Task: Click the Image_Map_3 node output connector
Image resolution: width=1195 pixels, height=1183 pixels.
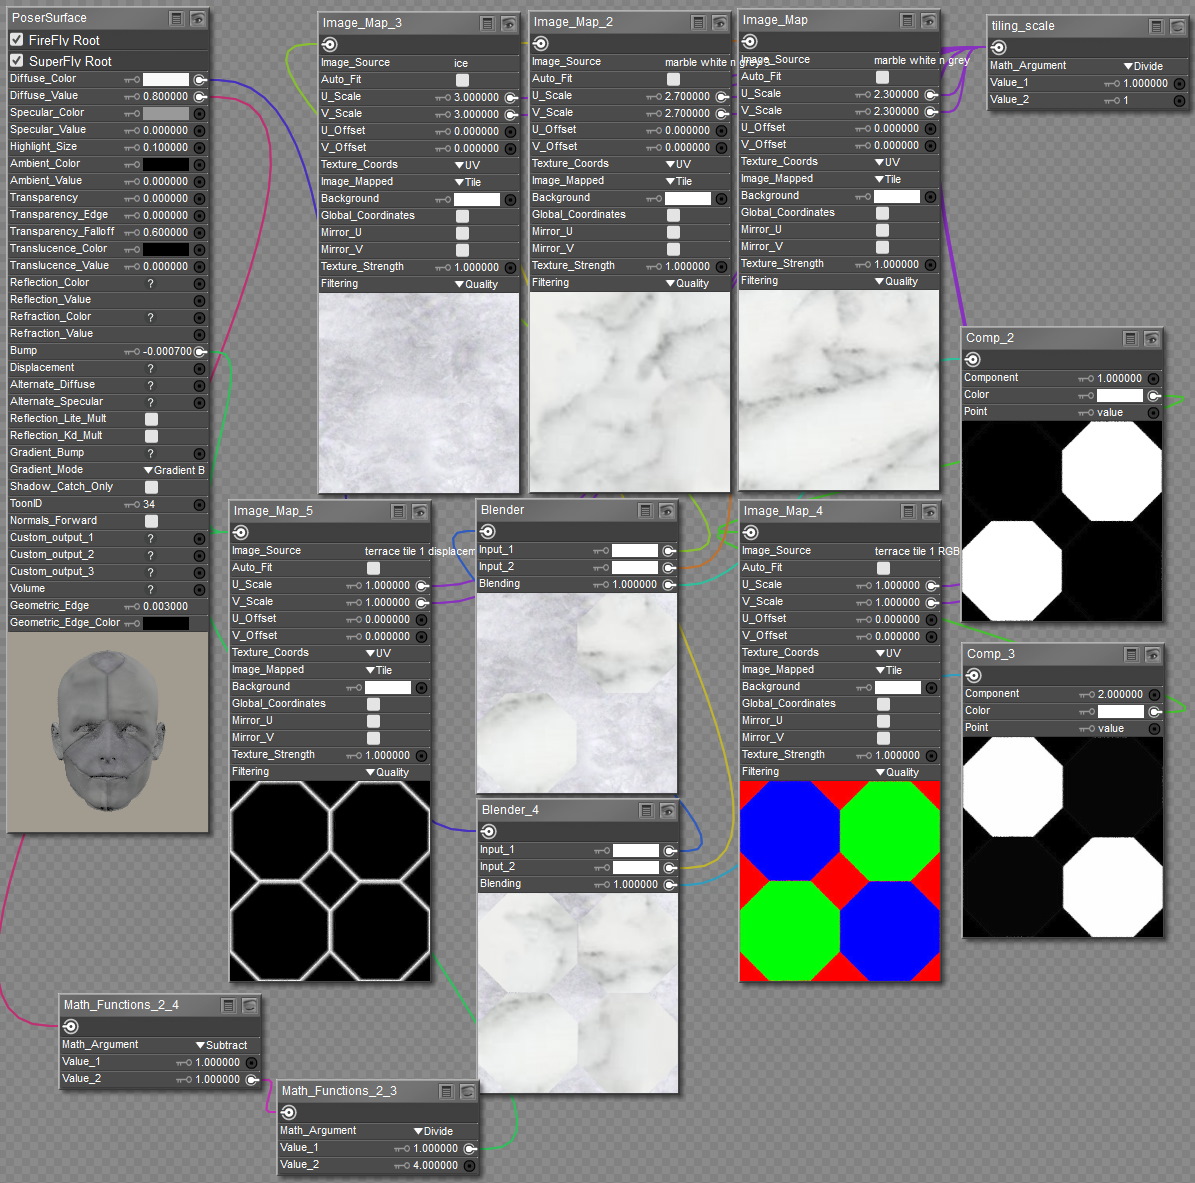Action: pyautogui.click(x=330, y=44)
